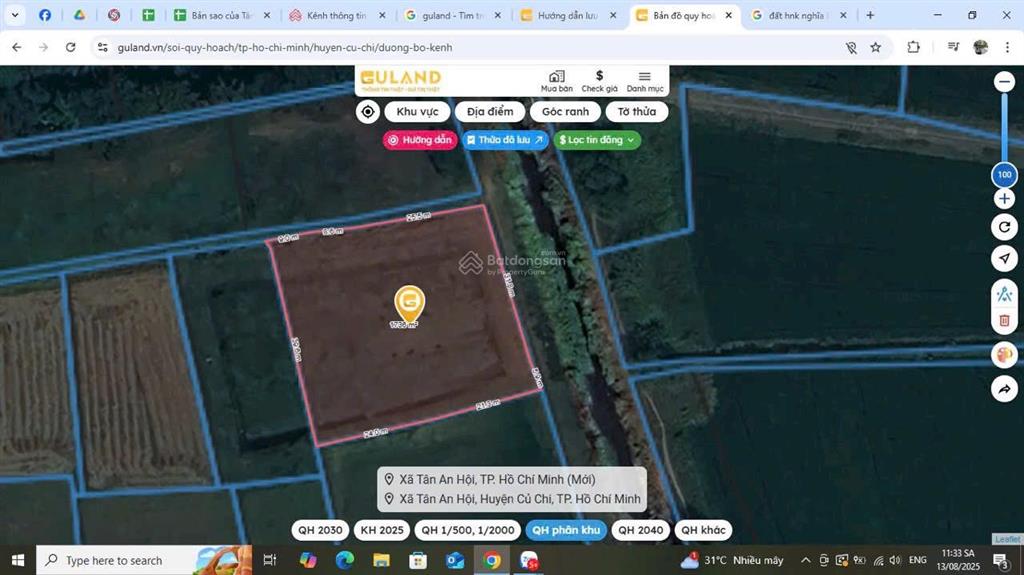The width and height of the screenshot is (1024, 575).
Task: Open the Mua bán house icon
Action: click(556, 77)
